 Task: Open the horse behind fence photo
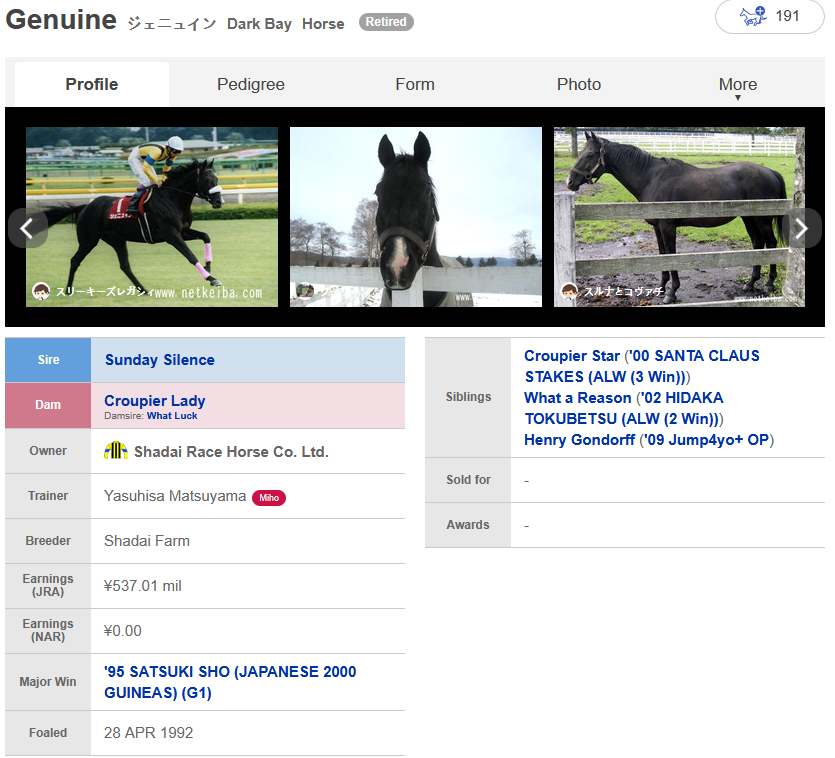tap(679, 216)
